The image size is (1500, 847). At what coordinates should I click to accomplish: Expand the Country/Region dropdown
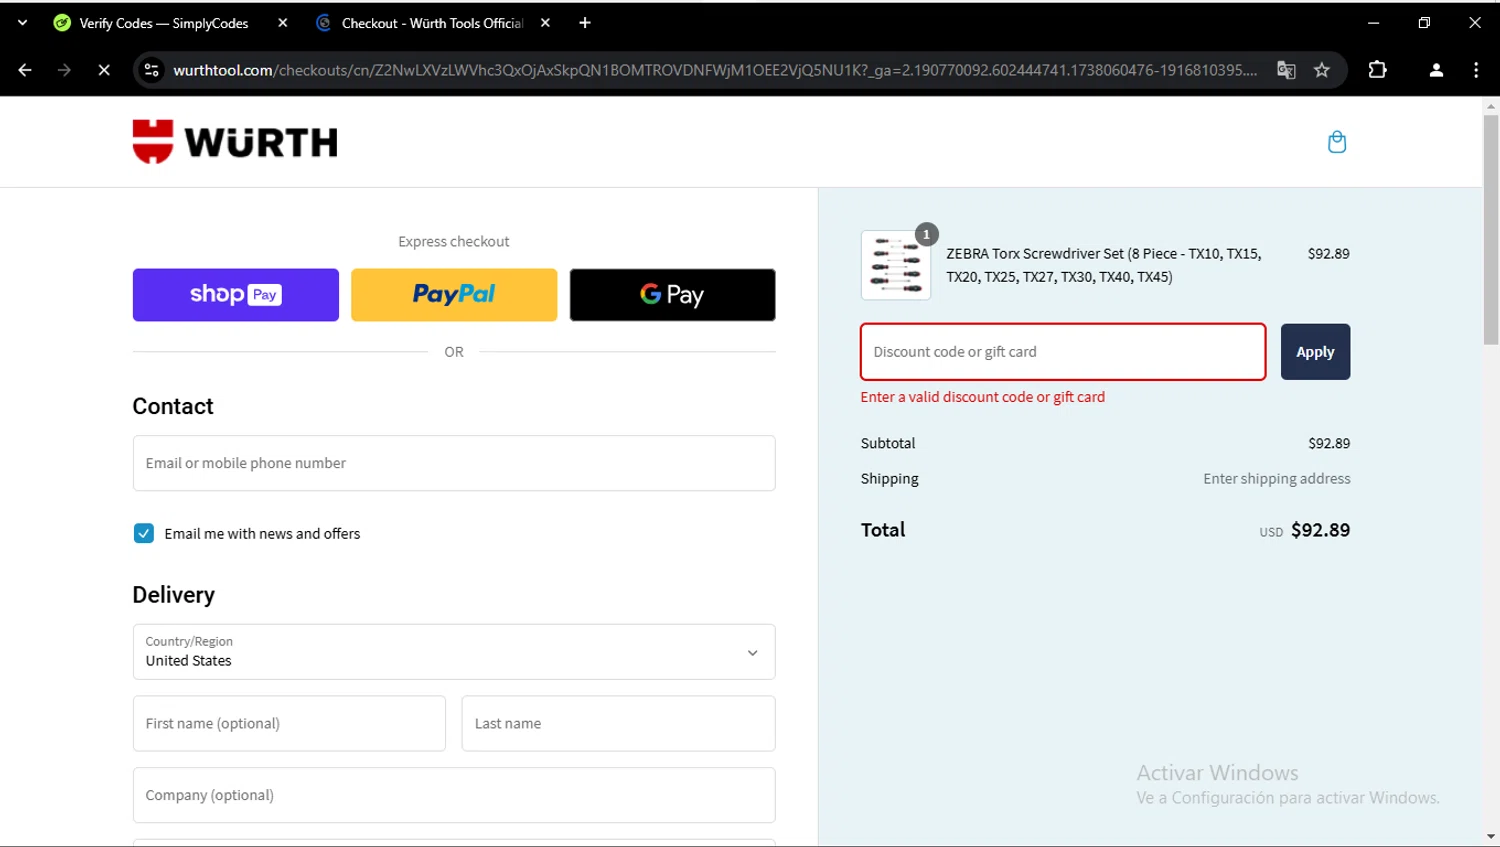click(x=454, y=652)
